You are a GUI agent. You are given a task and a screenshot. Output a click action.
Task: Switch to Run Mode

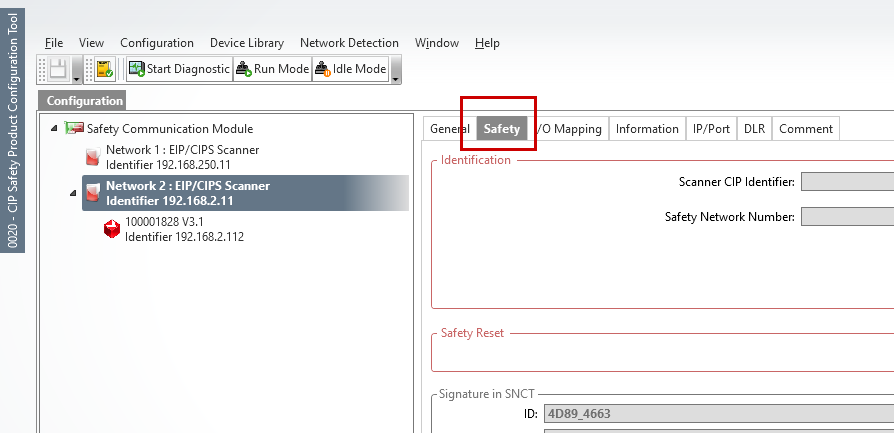pyautogui.click(x=273, y=69)
